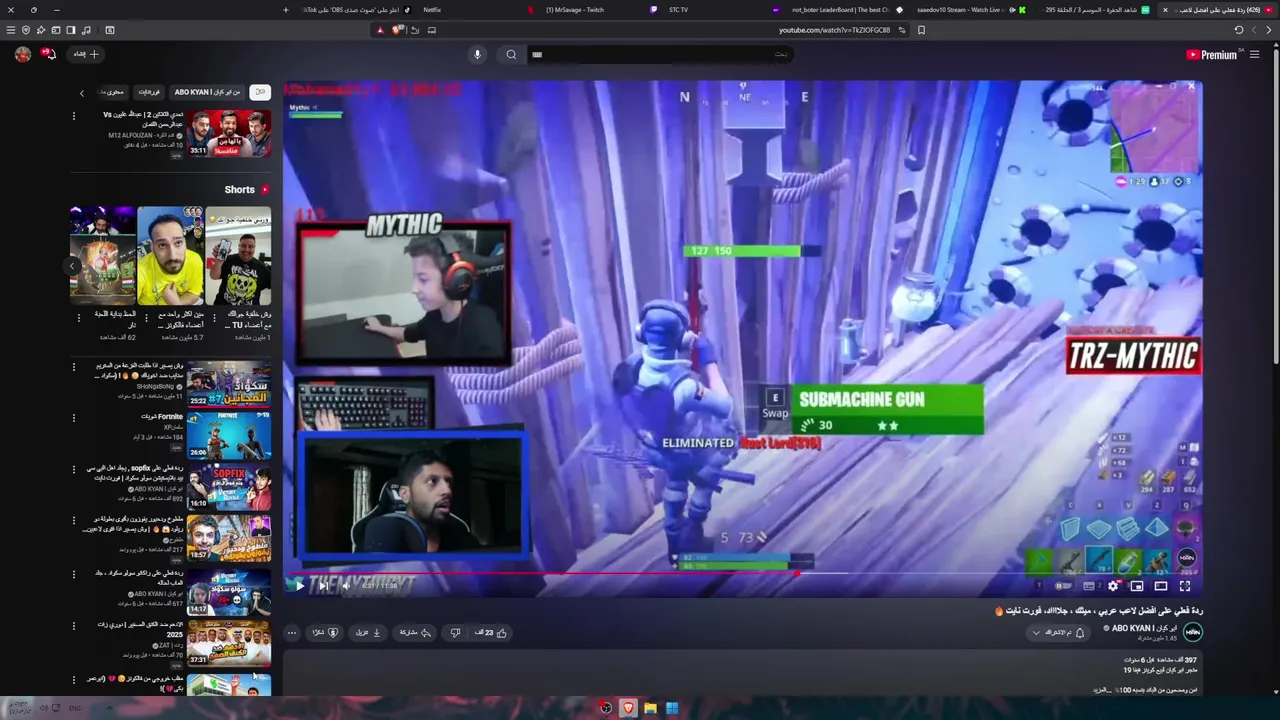Dislike the video with thumbs down
This screenshot has width=1280, height=720.
pos(455,633)
